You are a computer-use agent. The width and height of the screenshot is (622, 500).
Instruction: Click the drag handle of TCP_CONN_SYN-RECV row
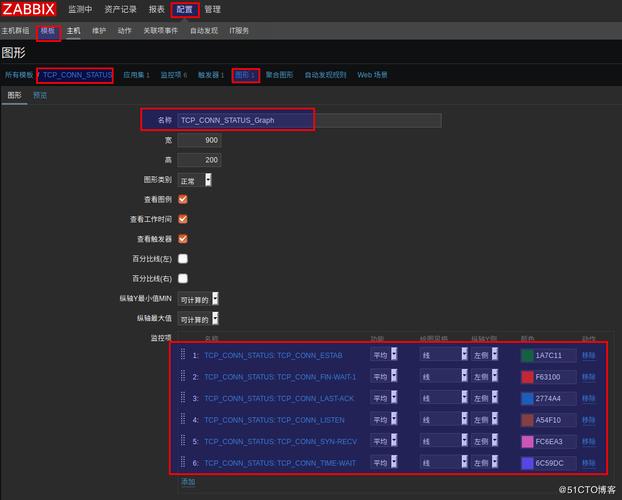(x=183, y=441)
